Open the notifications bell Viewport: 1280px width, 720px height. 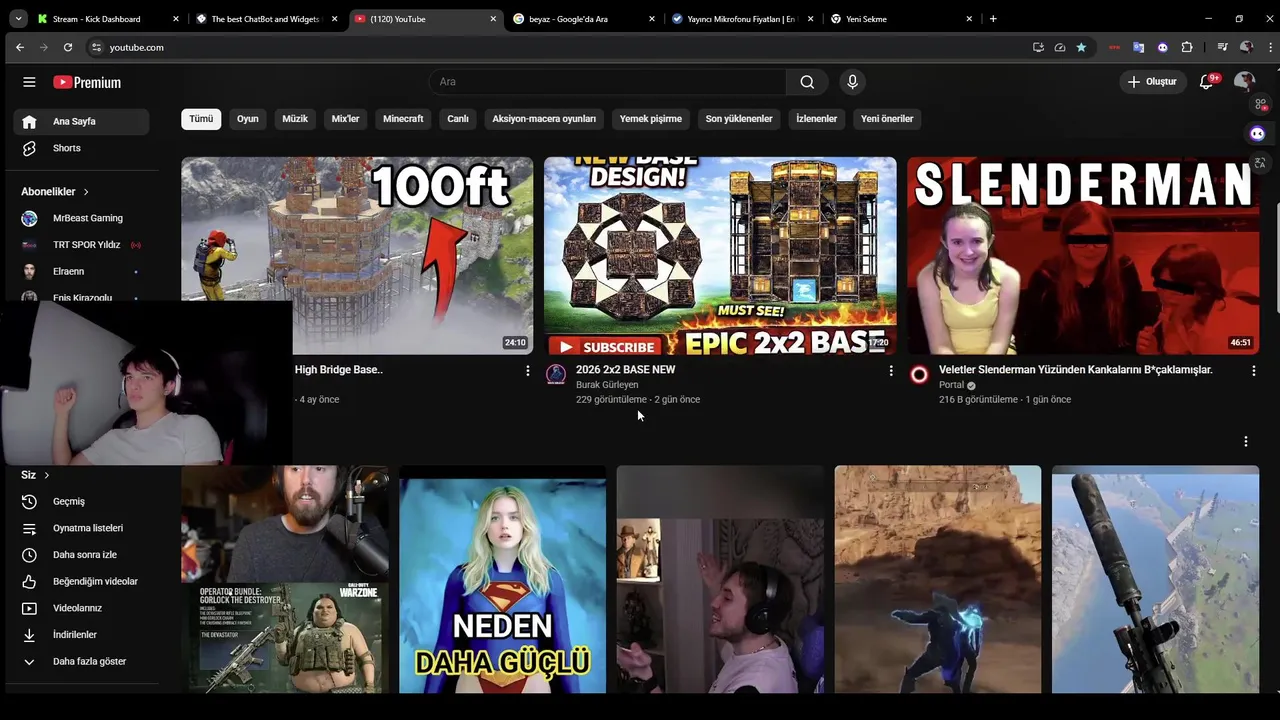coord(1206,82)
